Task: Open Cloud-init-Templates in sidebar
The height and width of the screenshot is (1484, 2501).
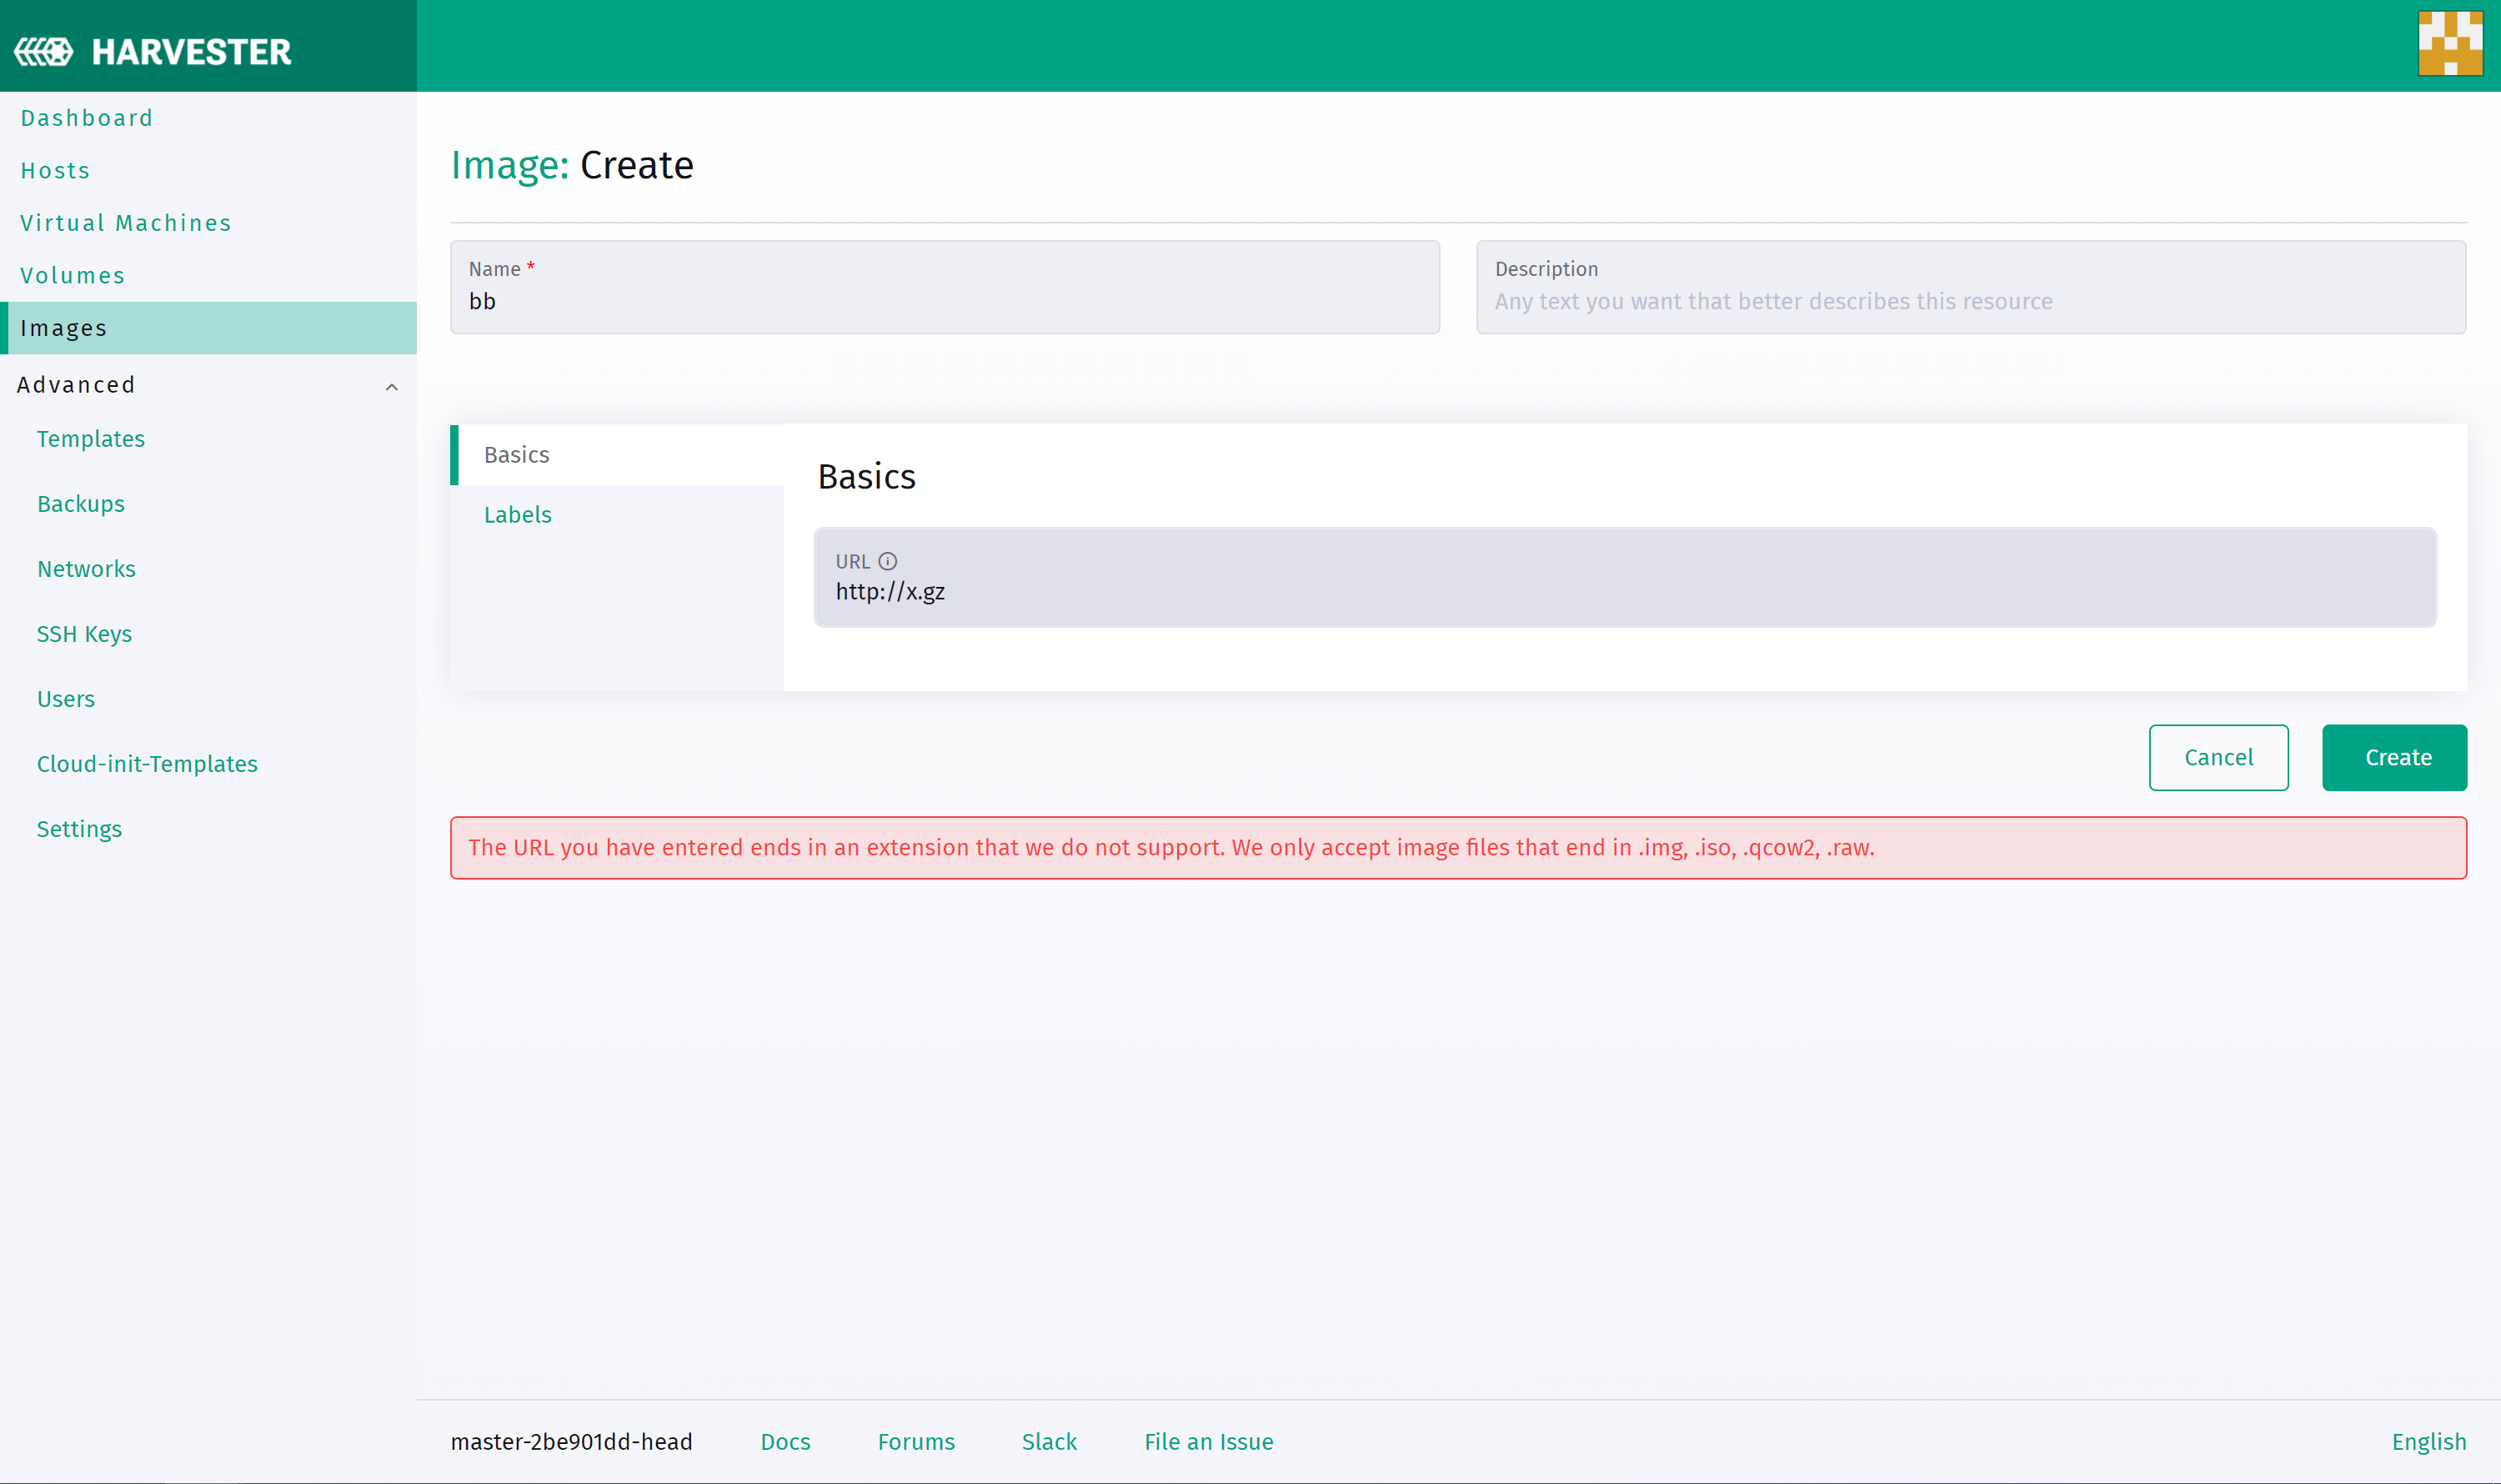Action: 147,764
